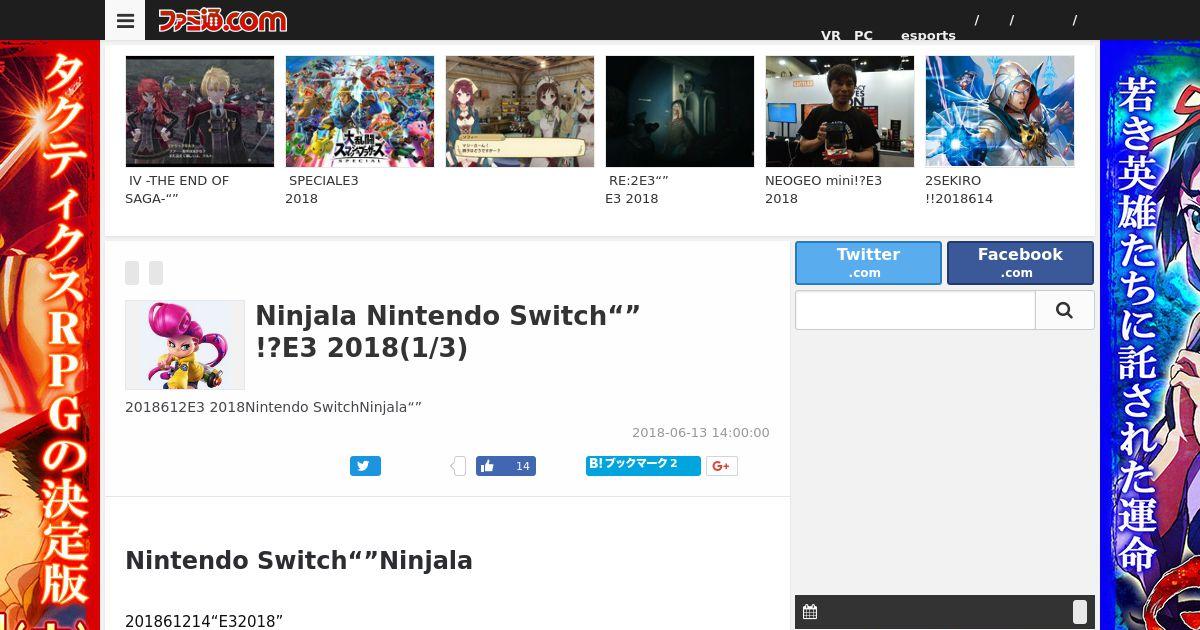Screen dimensions: 1200x630
Task: Click the 'NEOGEO mini!?E3 2018' caption
Action: (824, 190)
